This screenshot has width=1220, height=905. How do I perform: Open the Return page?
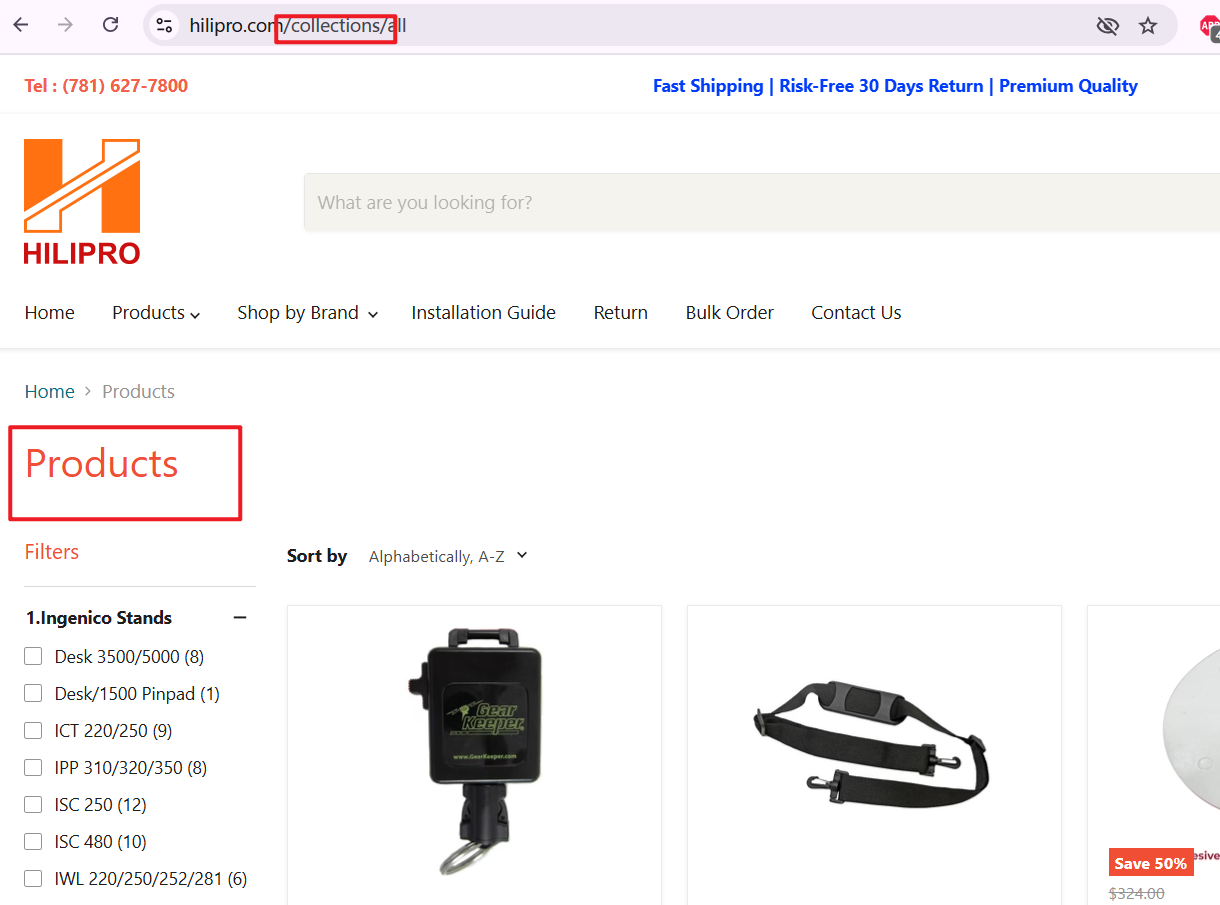tap(621, 313)
